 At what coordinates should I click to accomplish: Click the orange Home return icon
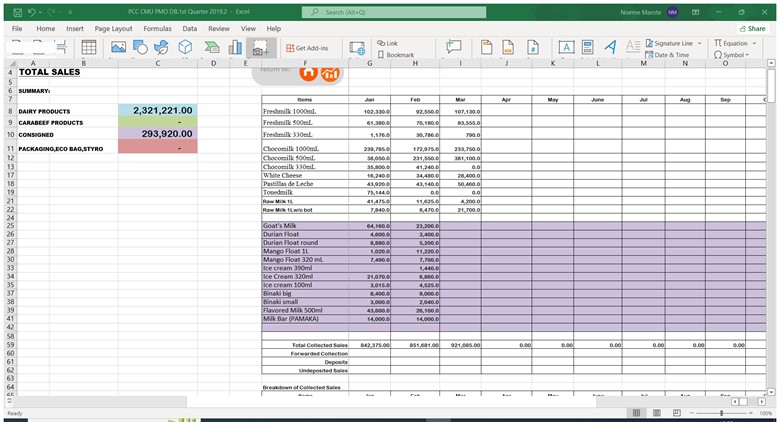point(308,73)
